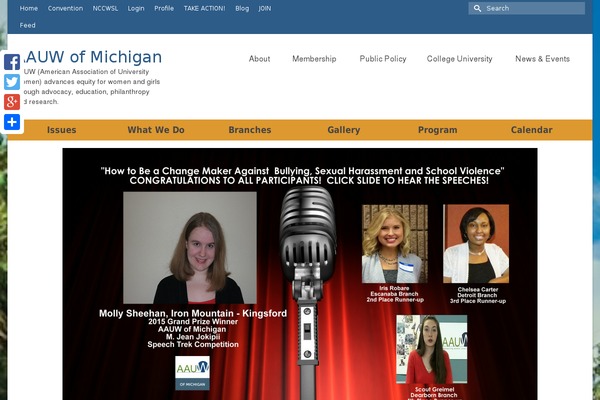Click the JOIN link
Viewport: 600px width, 400px height.
point(264,8)
